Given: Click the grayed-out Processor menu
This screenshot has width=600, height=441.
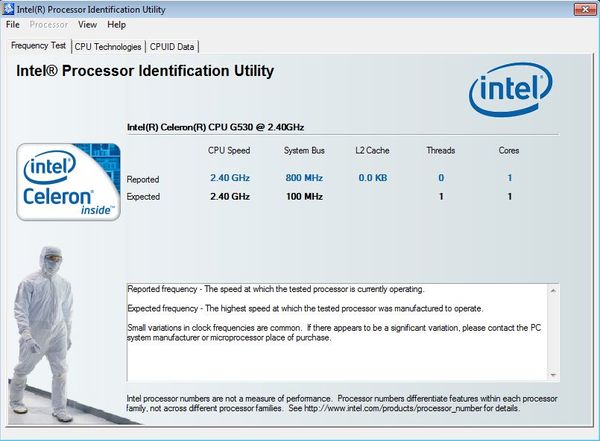Looking at the screenshot, I should tap(49, 24).
